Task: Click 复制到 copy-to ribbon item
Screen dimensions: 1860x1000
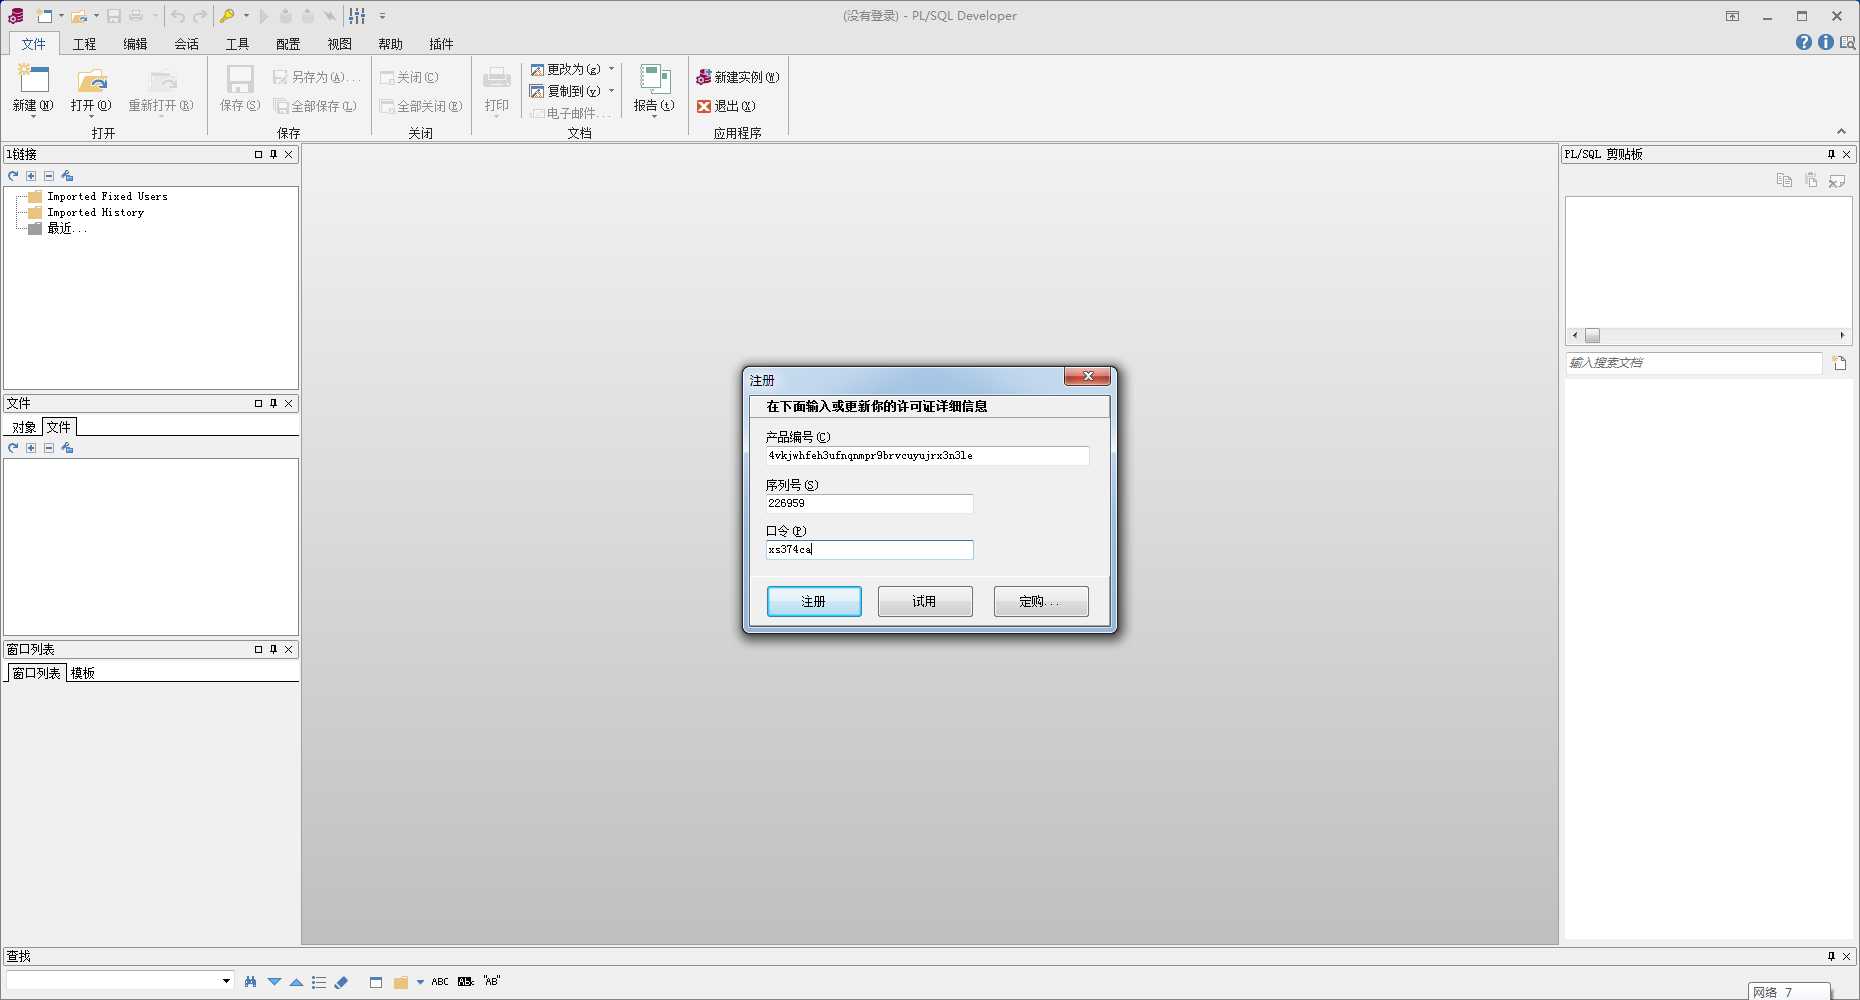Action: (565, 91)
